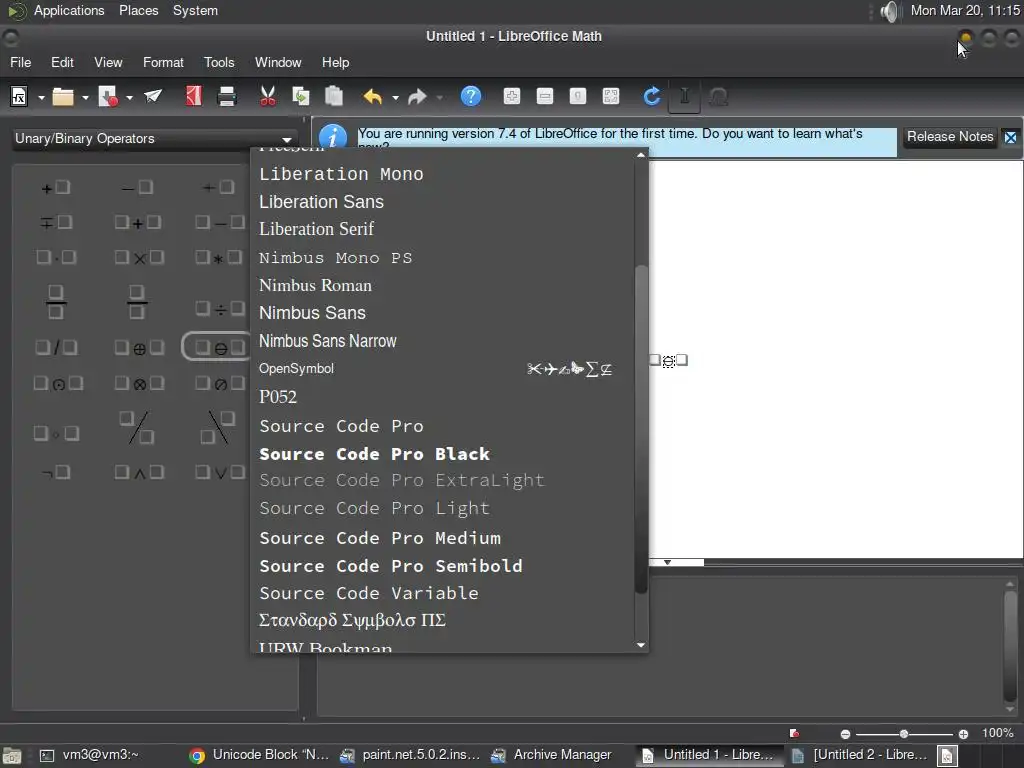Open the Symbols omega icon
The width and height of the screenshot is (1024, 768).
(x=718, y=97)
